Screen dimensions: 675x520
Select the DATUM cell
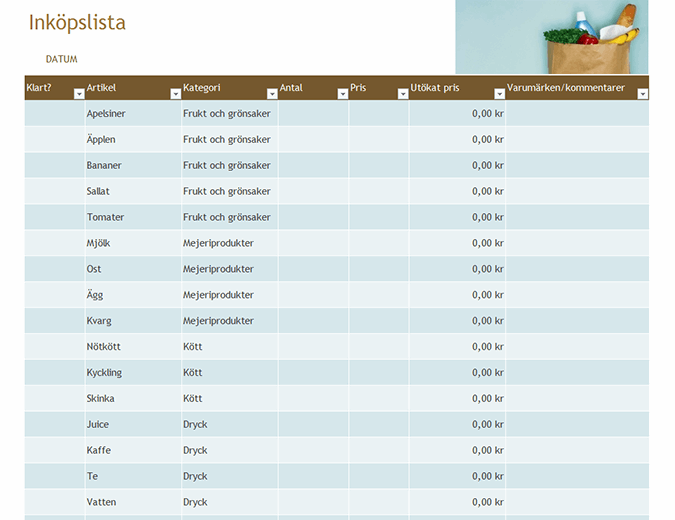pyautogui.click(x=62, y=59)
